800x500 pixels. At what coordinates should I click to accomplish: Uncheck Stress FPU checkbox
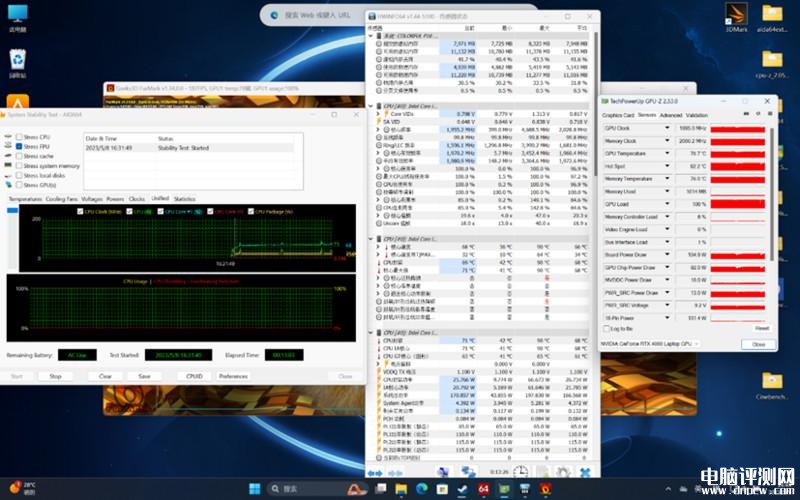[19, 146]
